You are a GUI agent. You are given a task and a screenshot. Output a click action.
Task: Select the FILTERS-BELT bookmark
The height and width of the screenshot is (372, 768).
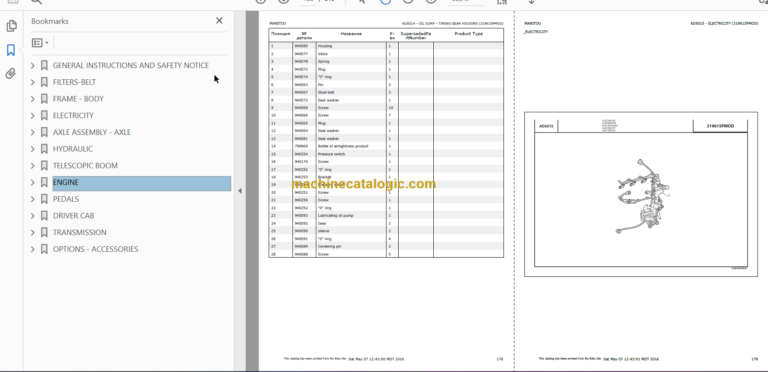pyautogui.click(x=74, y=82)
